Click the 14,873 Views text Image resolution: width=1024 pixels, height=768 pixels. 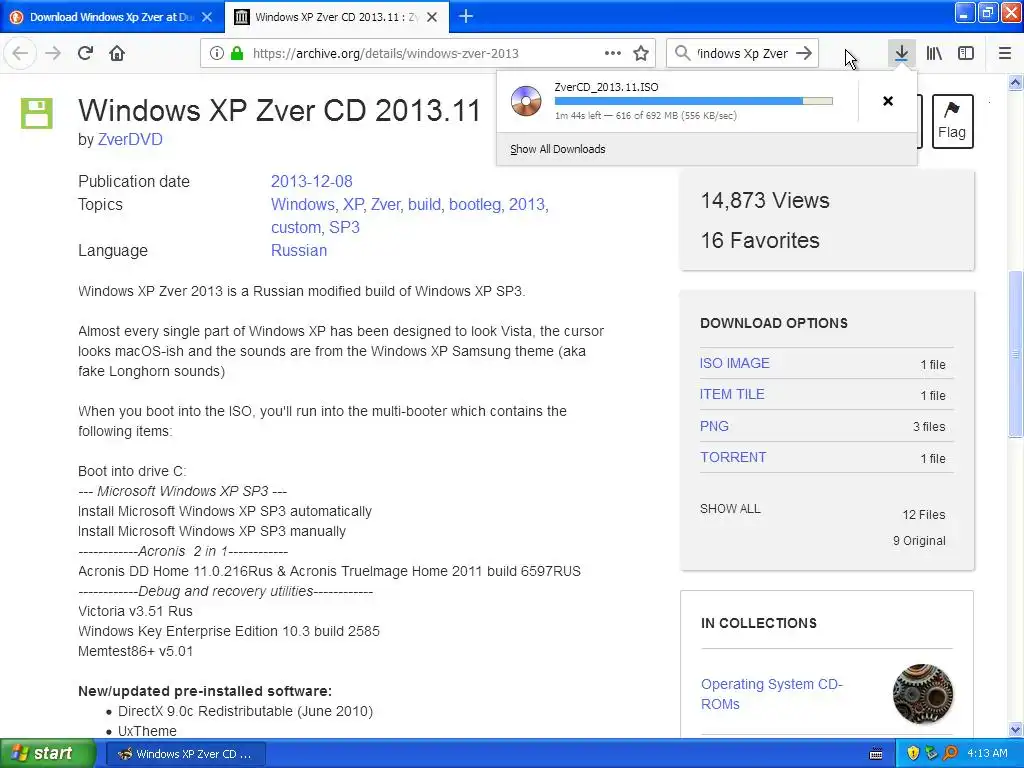coord(765,200)
